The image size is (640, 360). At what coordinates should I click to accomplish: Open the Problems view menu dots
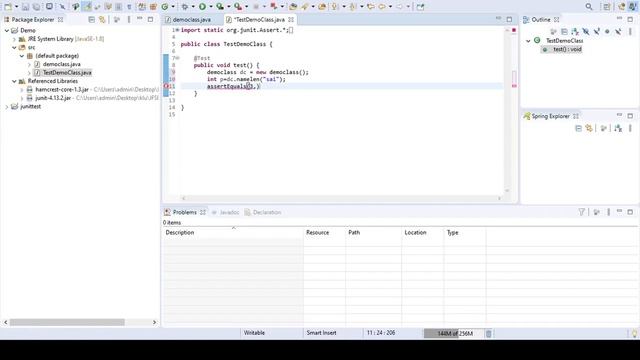609,212
